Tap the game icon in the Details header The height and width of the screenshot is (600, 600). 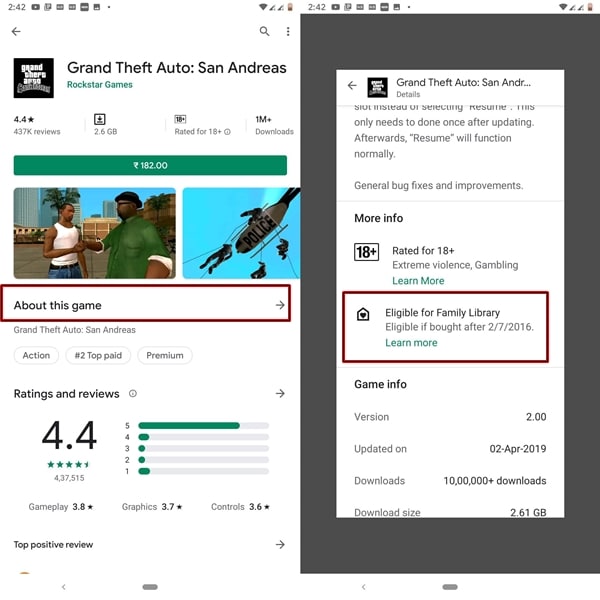point(377,87)
